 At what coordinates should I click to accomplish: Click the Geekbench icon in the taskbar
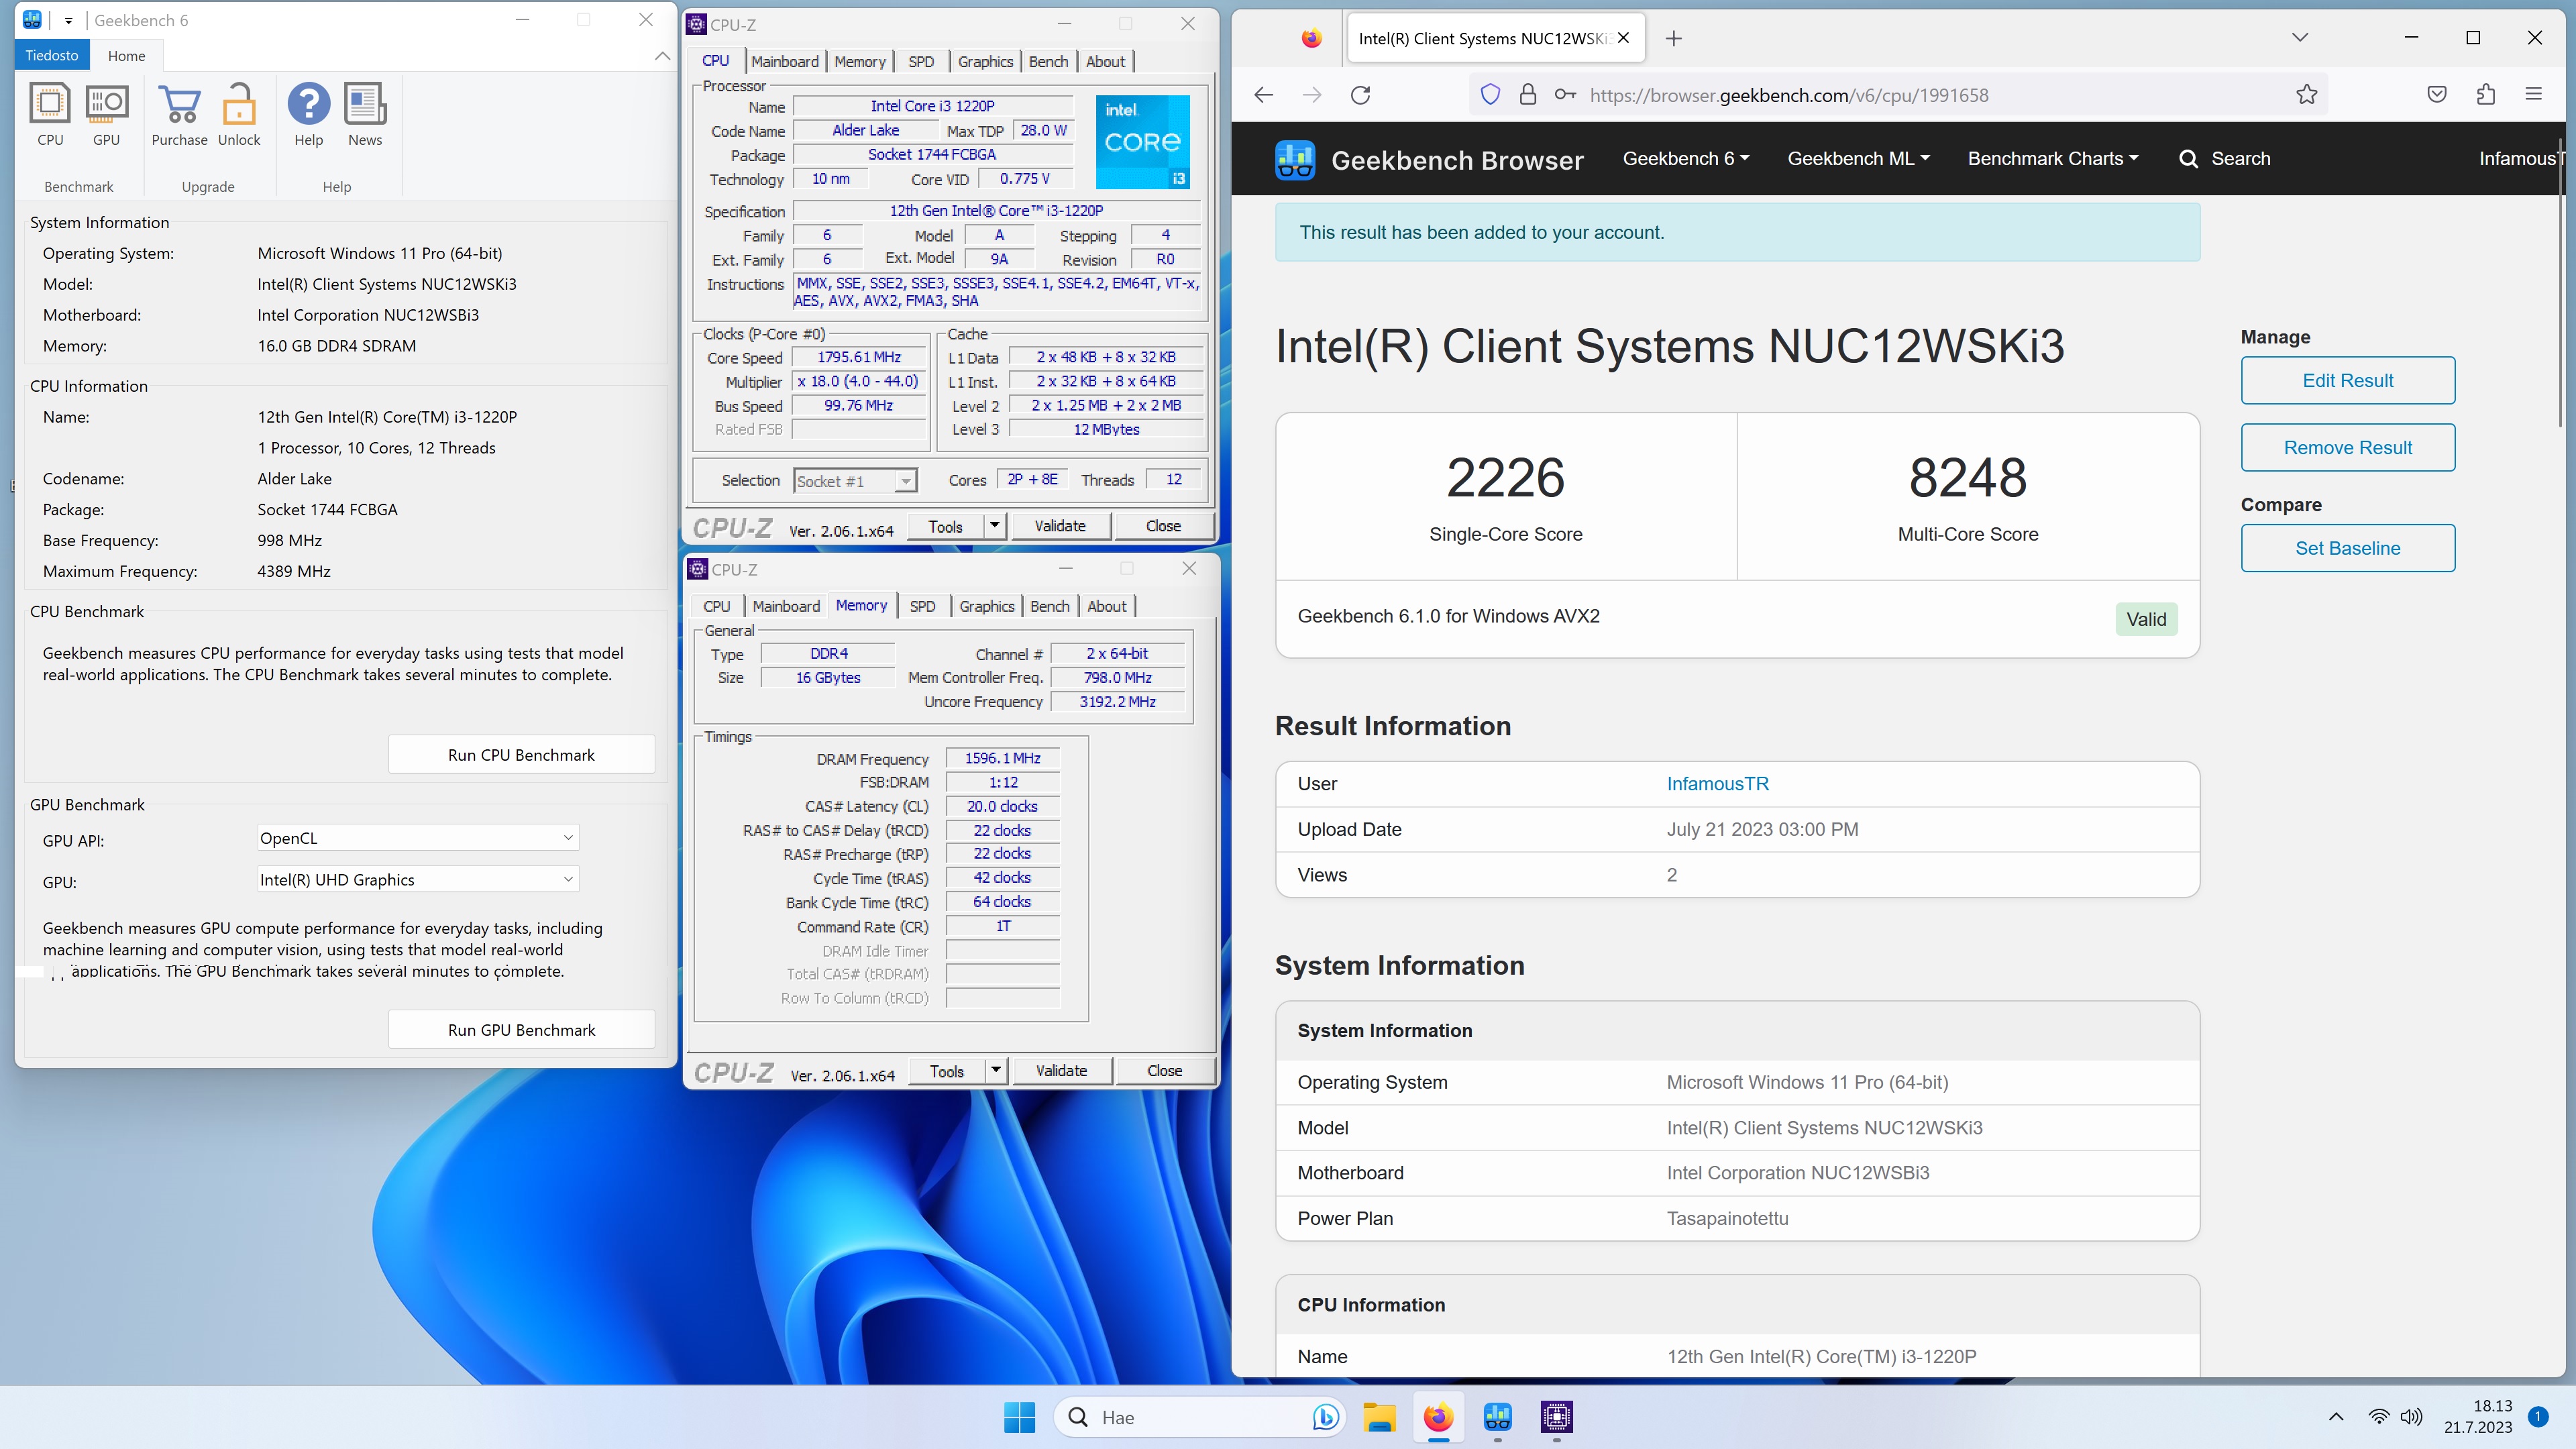1498,1417
